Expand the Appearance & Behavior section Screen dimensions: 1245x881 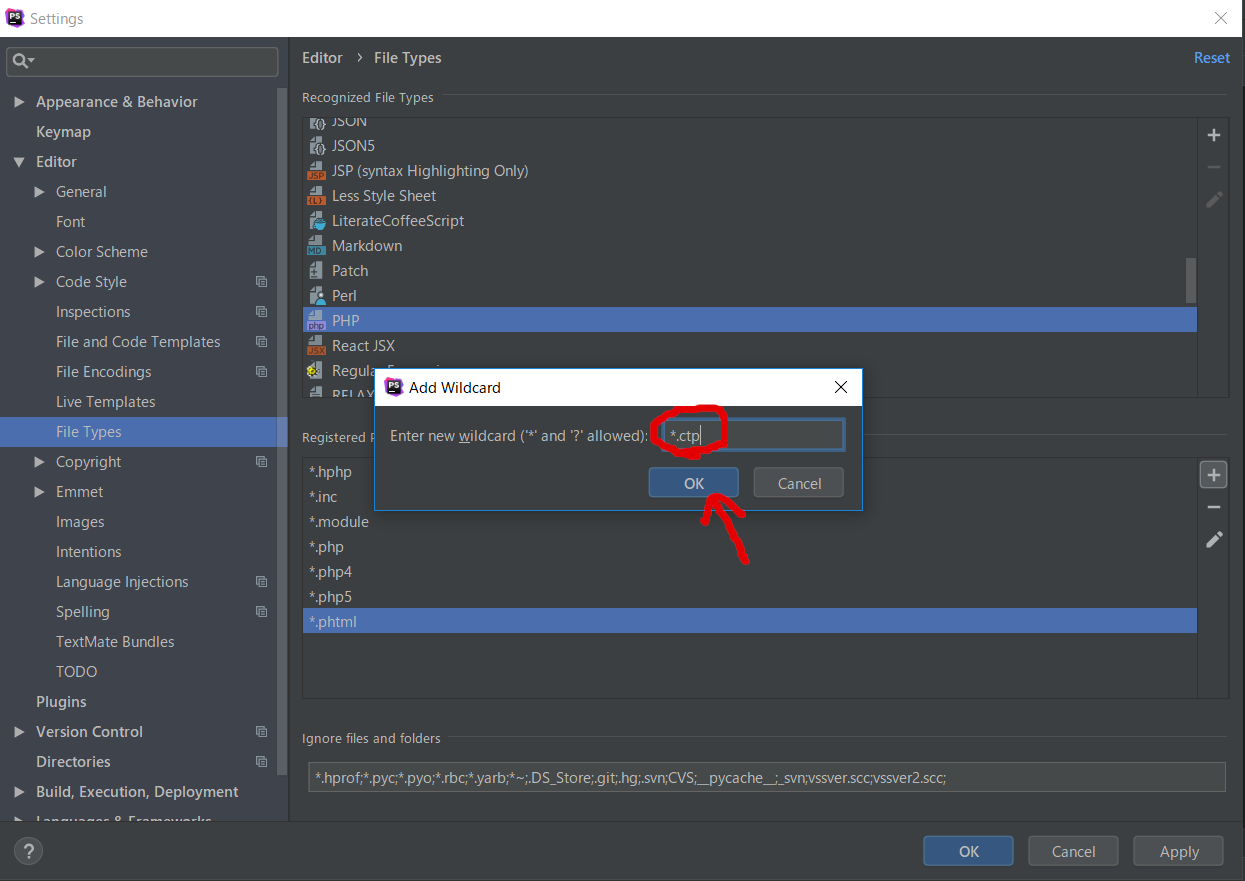pyautogui.click(x=18, y=102)
